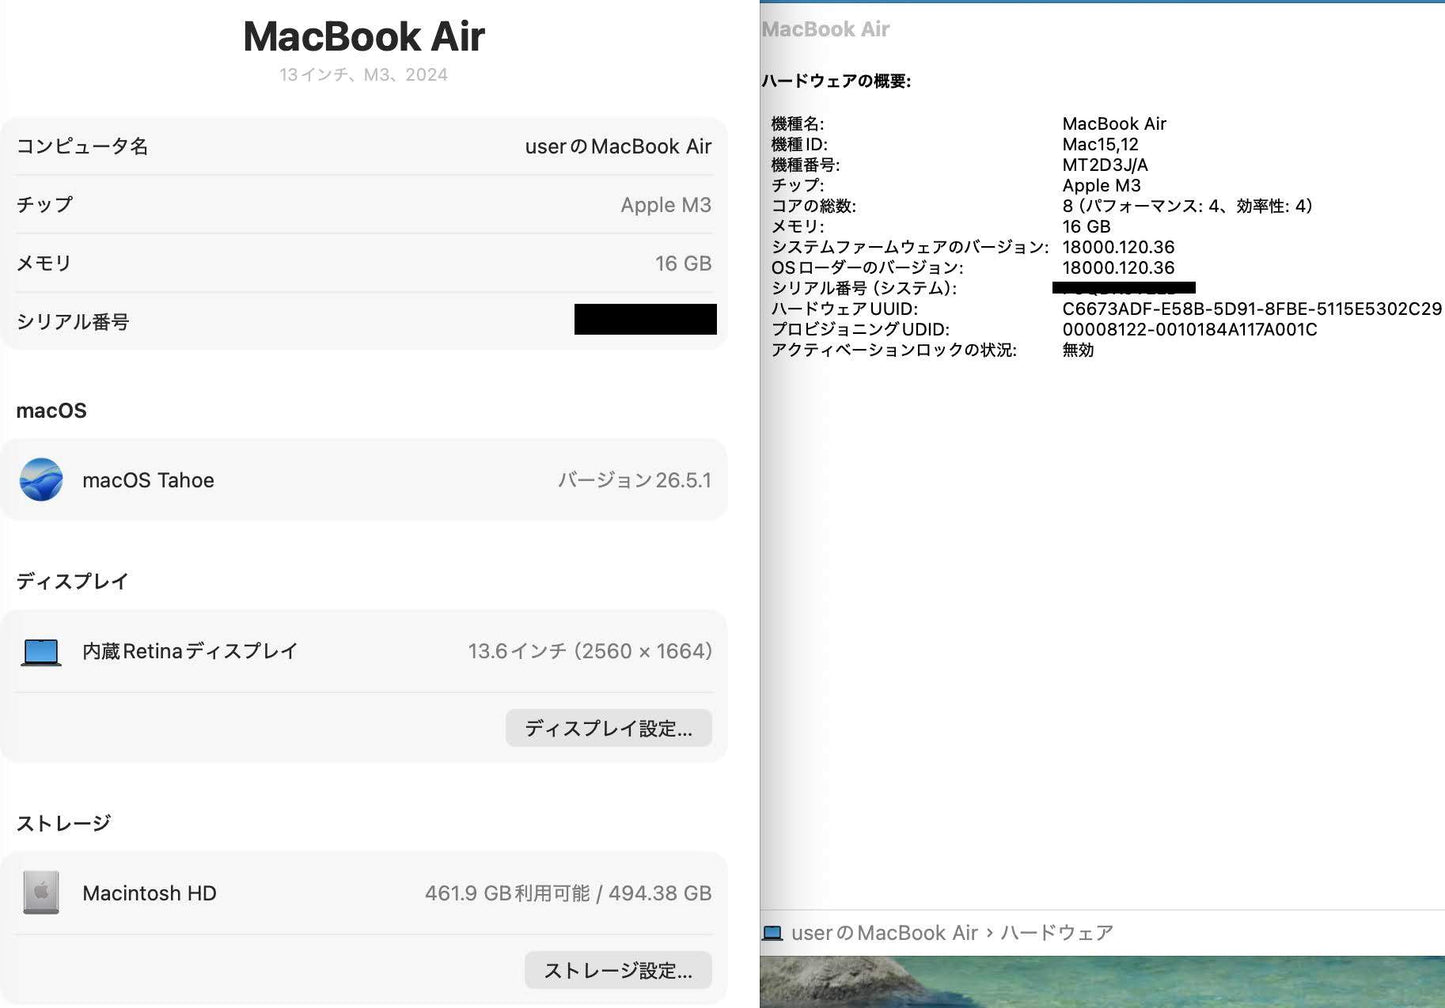
Task: Click the built-in Retina display laptop icon
Action: [41, 652]
